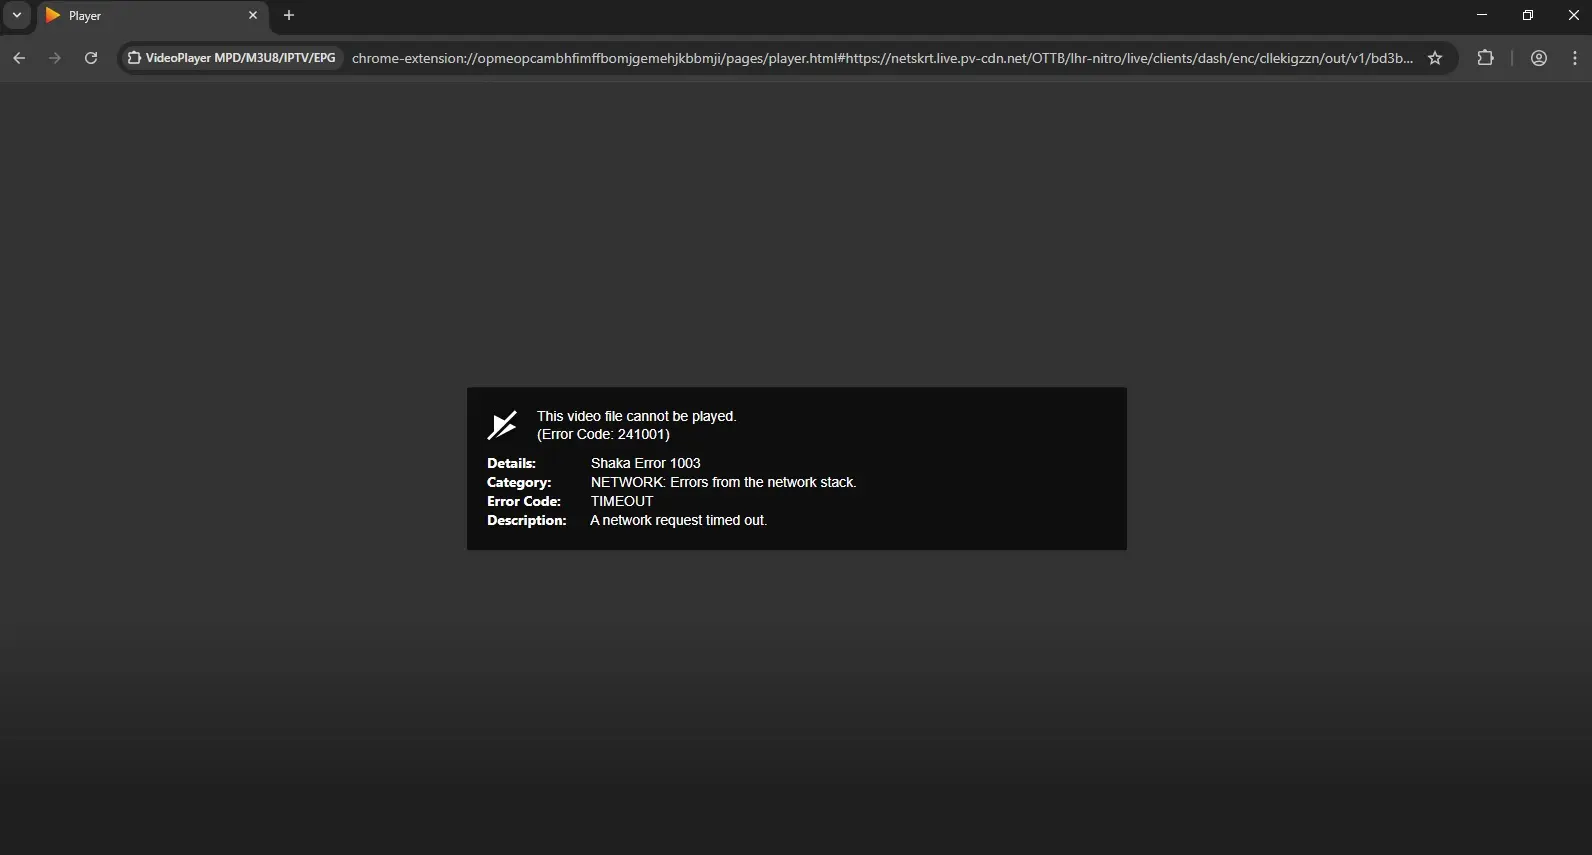Click the 'Description:' label
Screen dimensions: 1592x855
coord(527,520)
